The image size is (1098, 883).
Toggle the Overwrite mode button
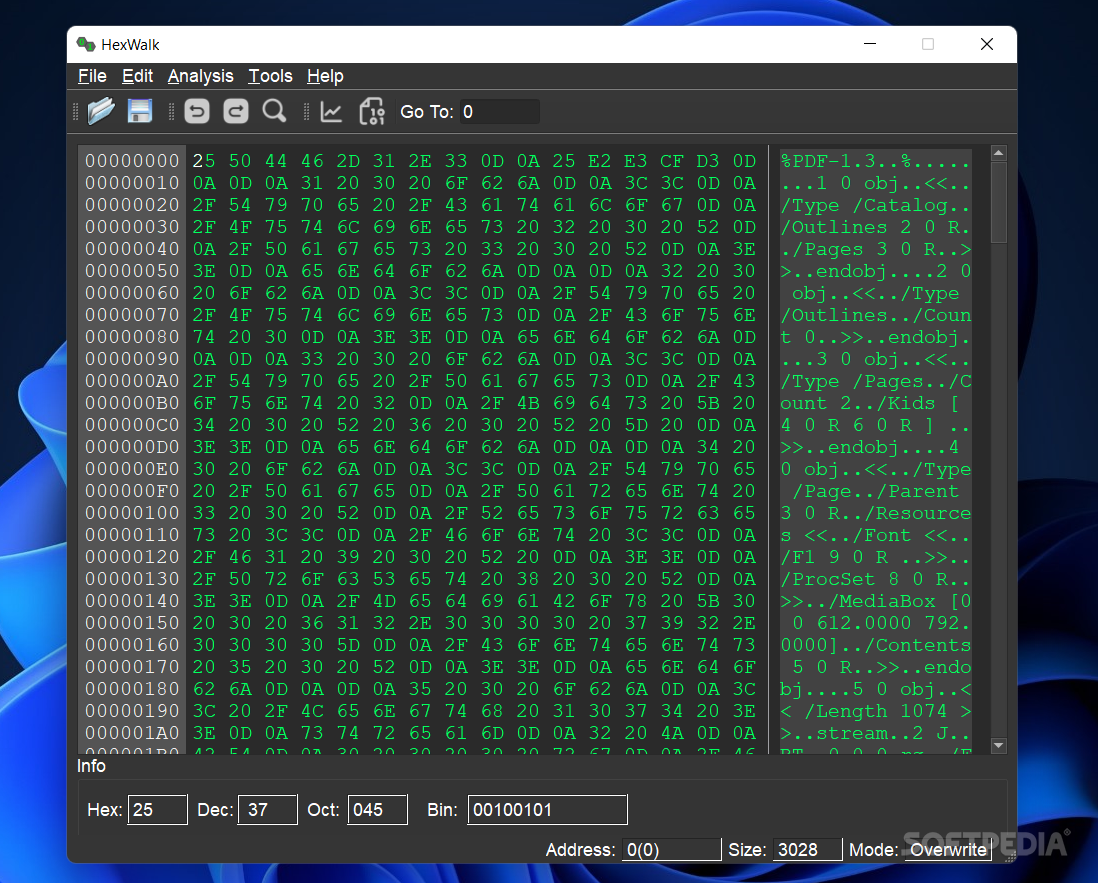click(948, 849)
